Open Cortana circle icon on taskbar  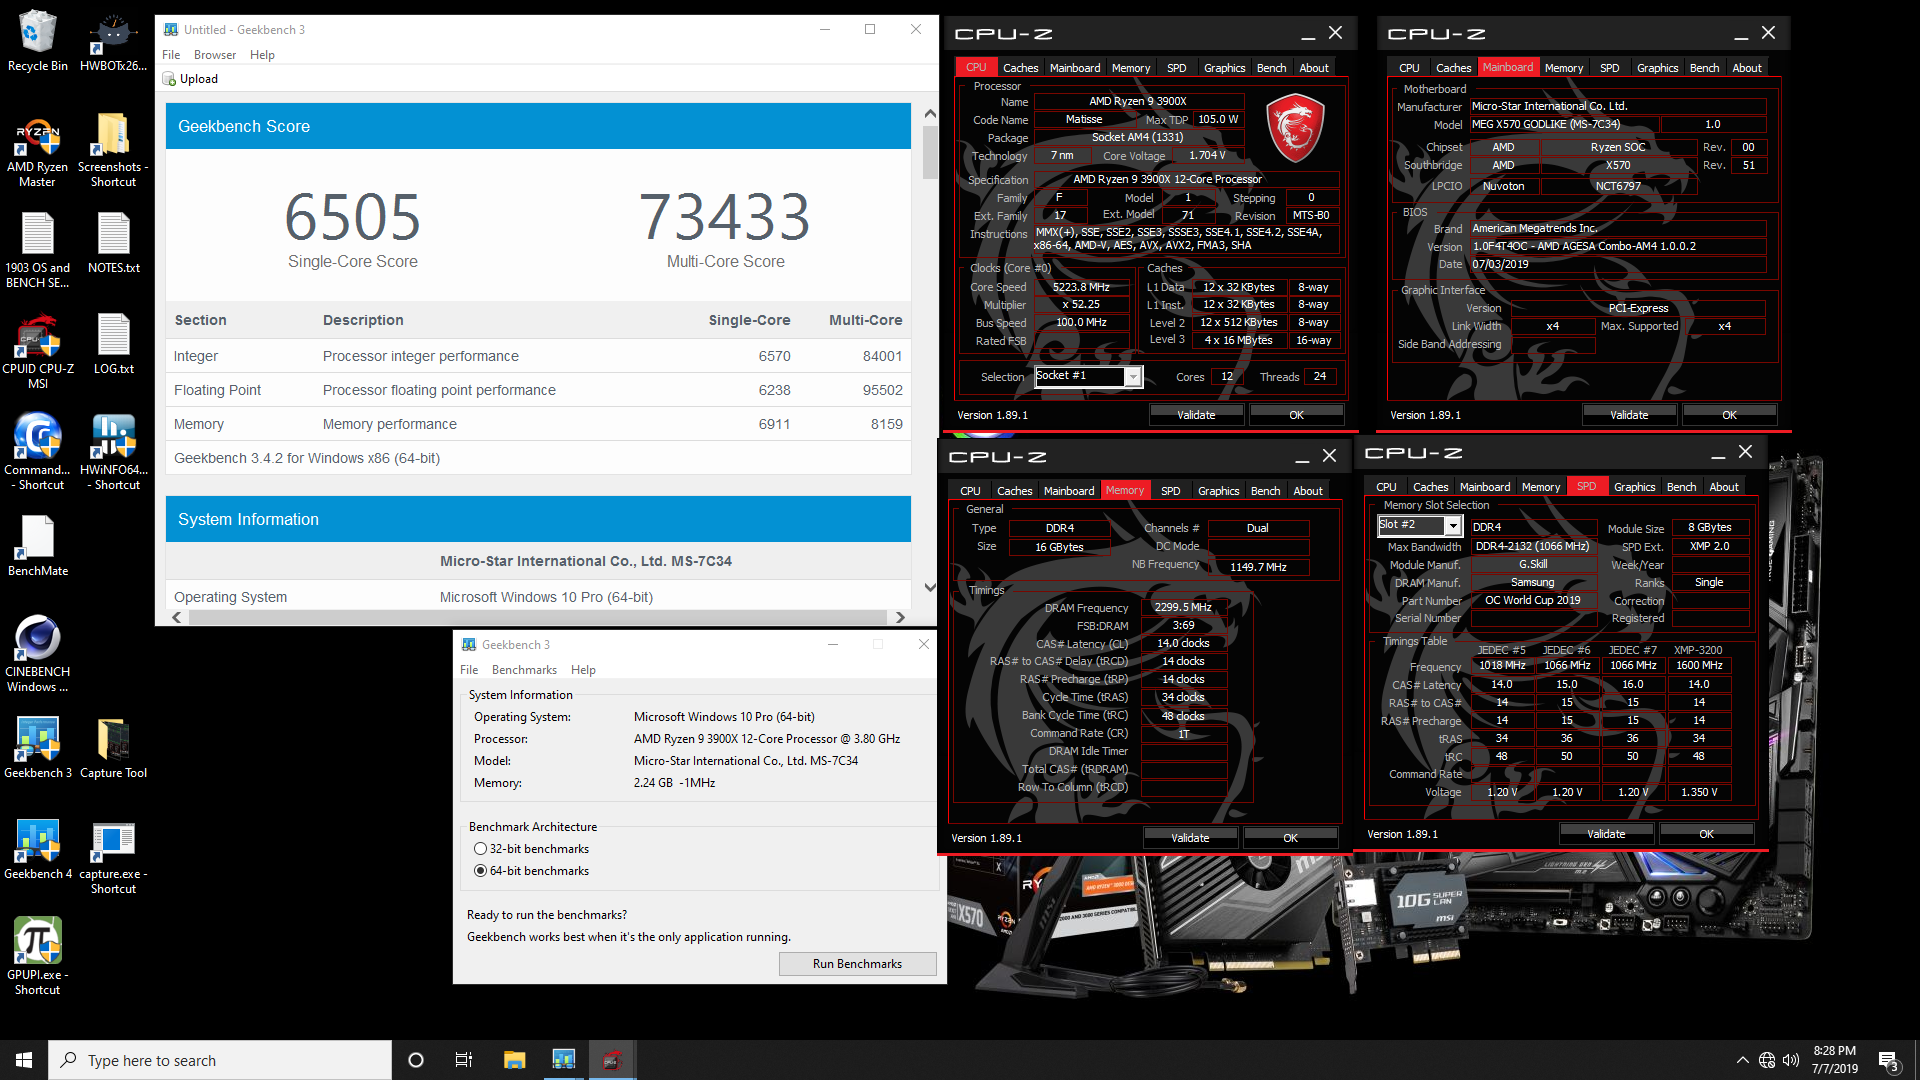tap(416, 1060)
